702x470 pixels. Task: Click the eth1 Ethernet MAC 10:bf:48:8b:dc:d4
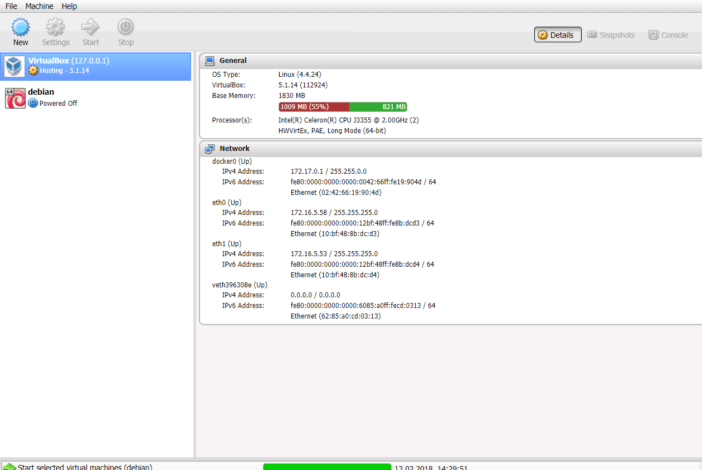(x=335, y=275)
